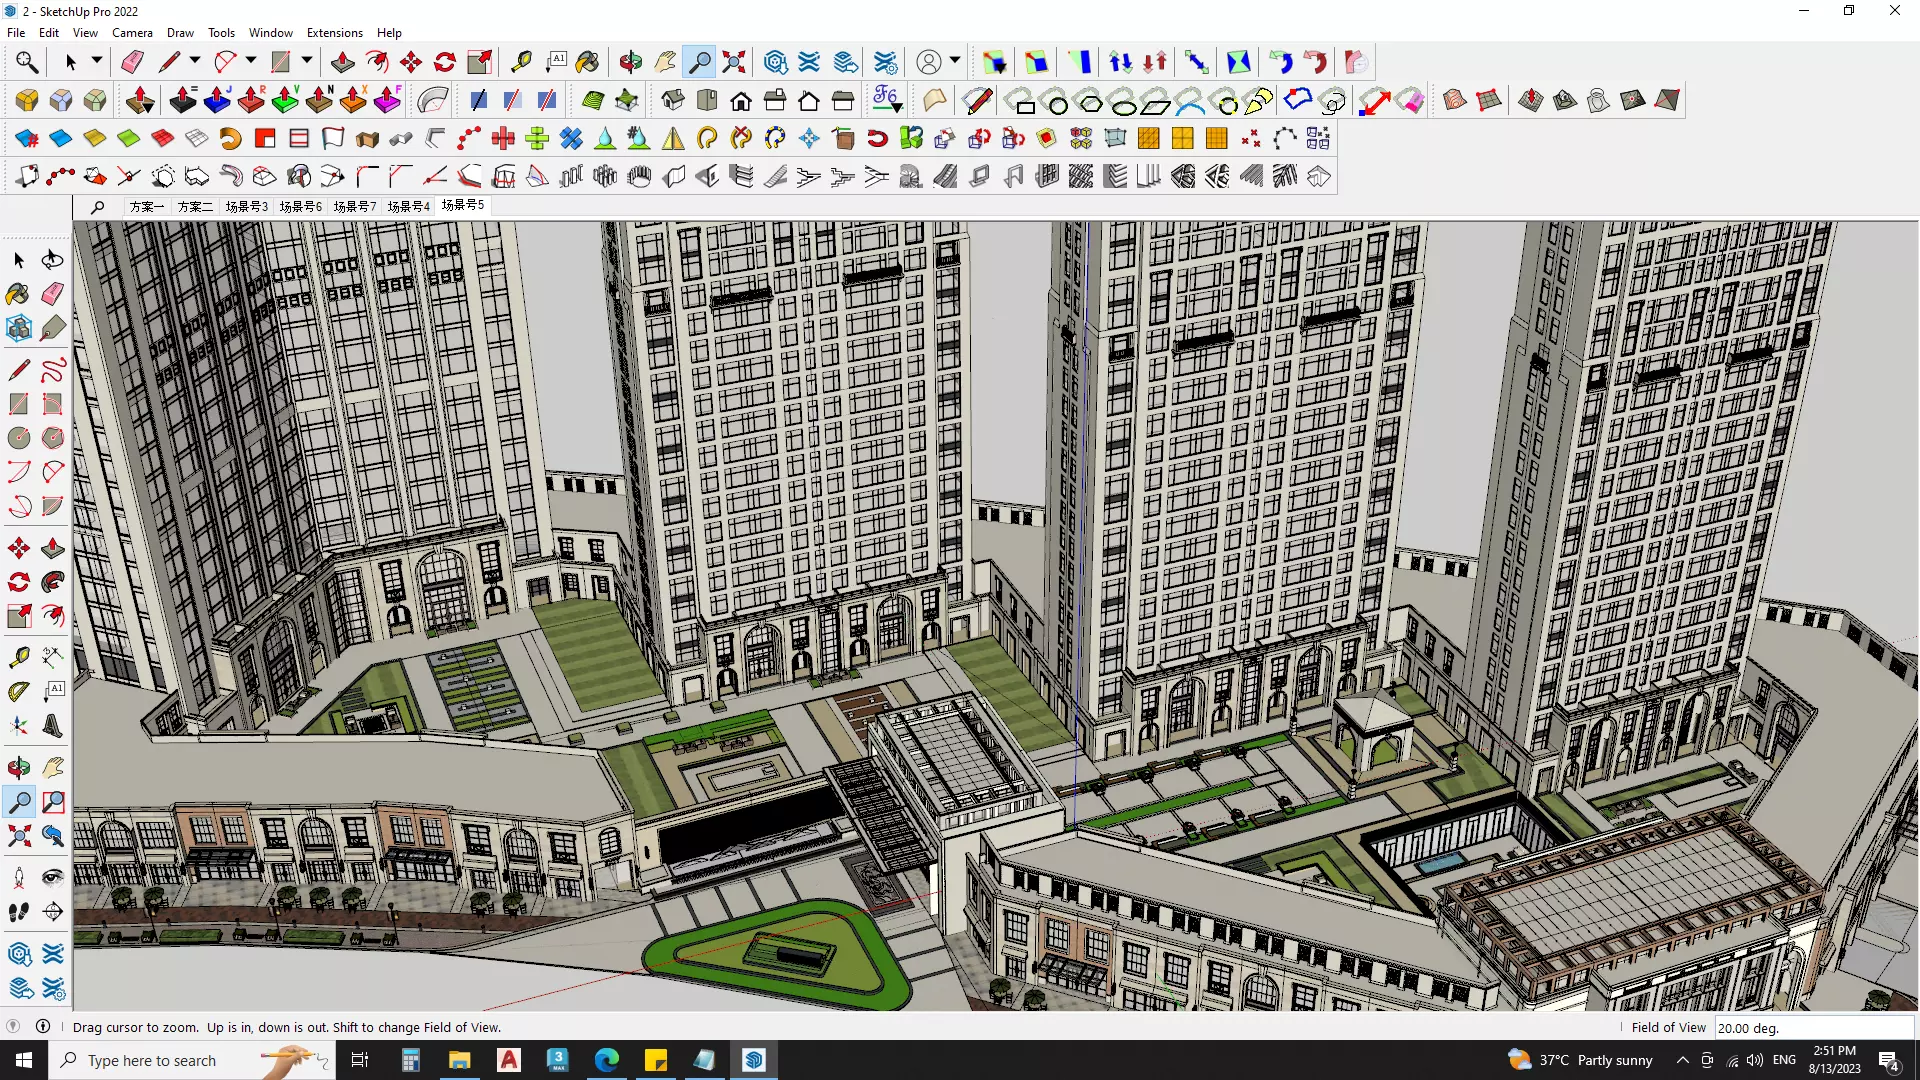Click the Field of View value field

tap(1813, 1028)
